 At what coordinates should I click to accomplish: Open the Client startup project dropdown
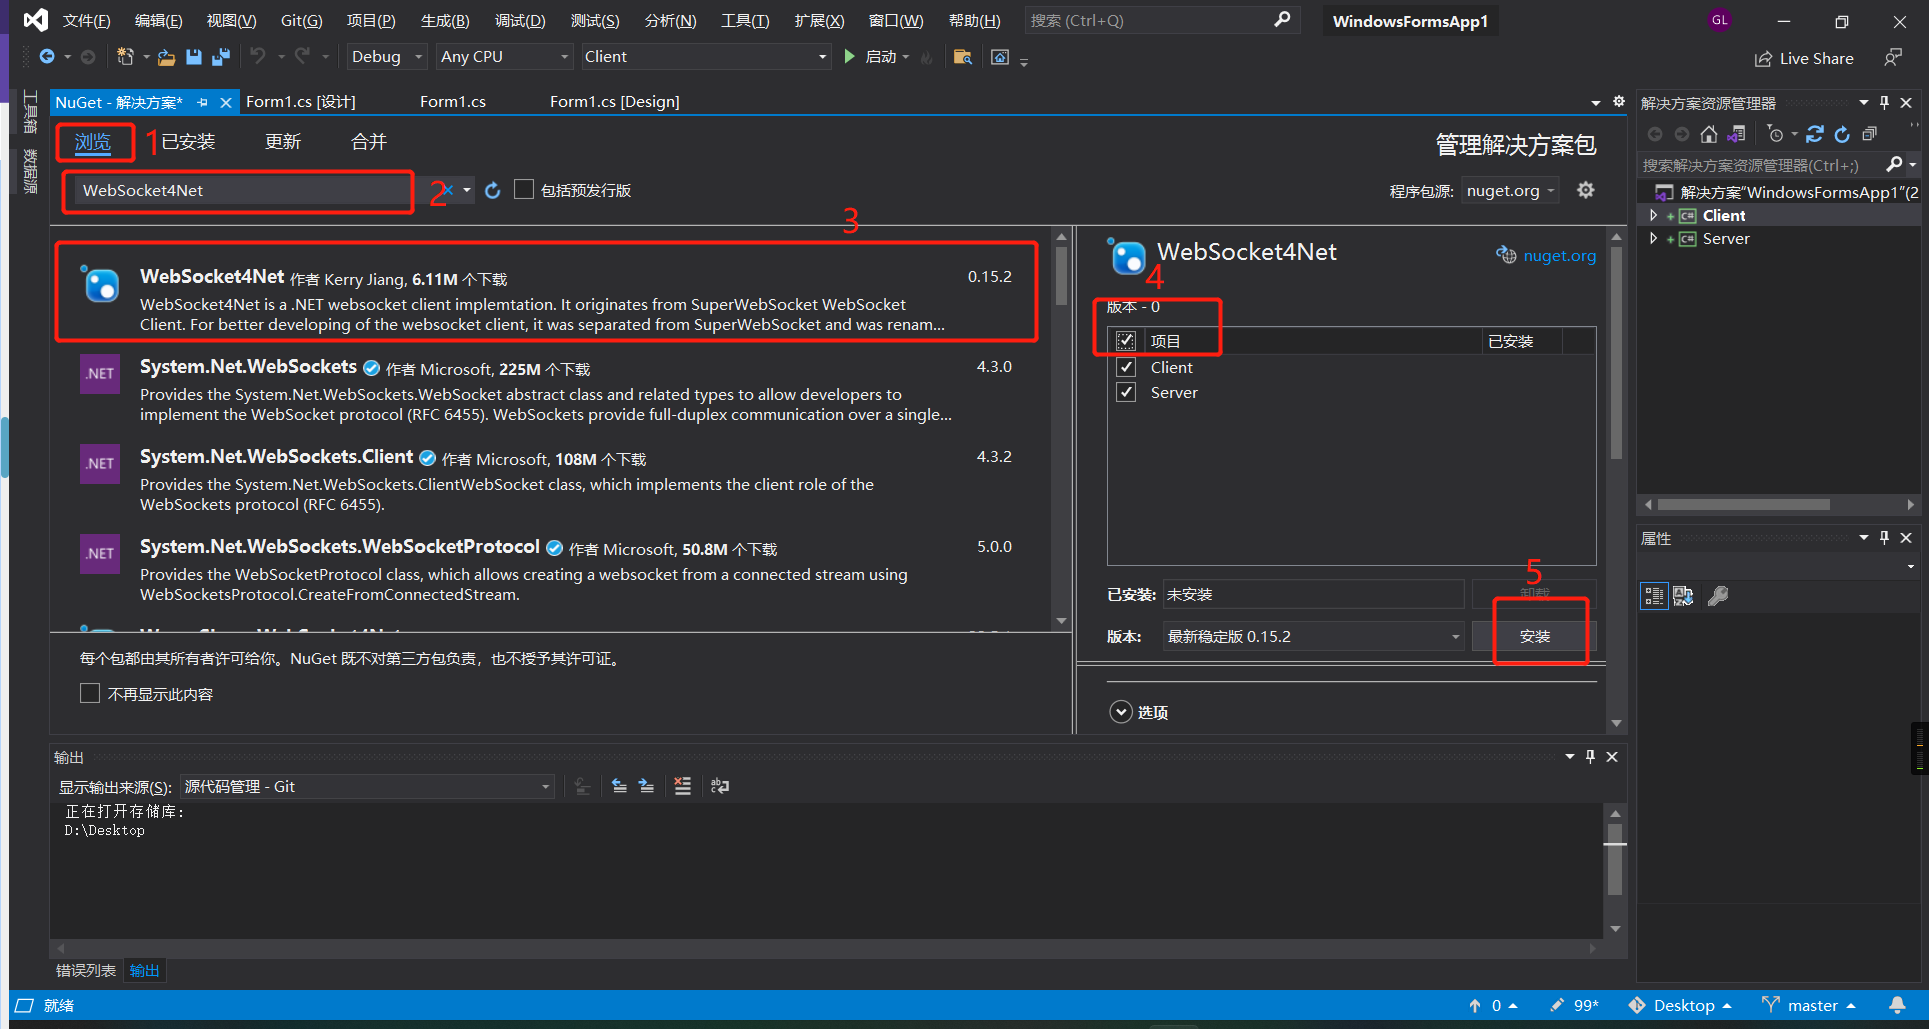[705, 57]
